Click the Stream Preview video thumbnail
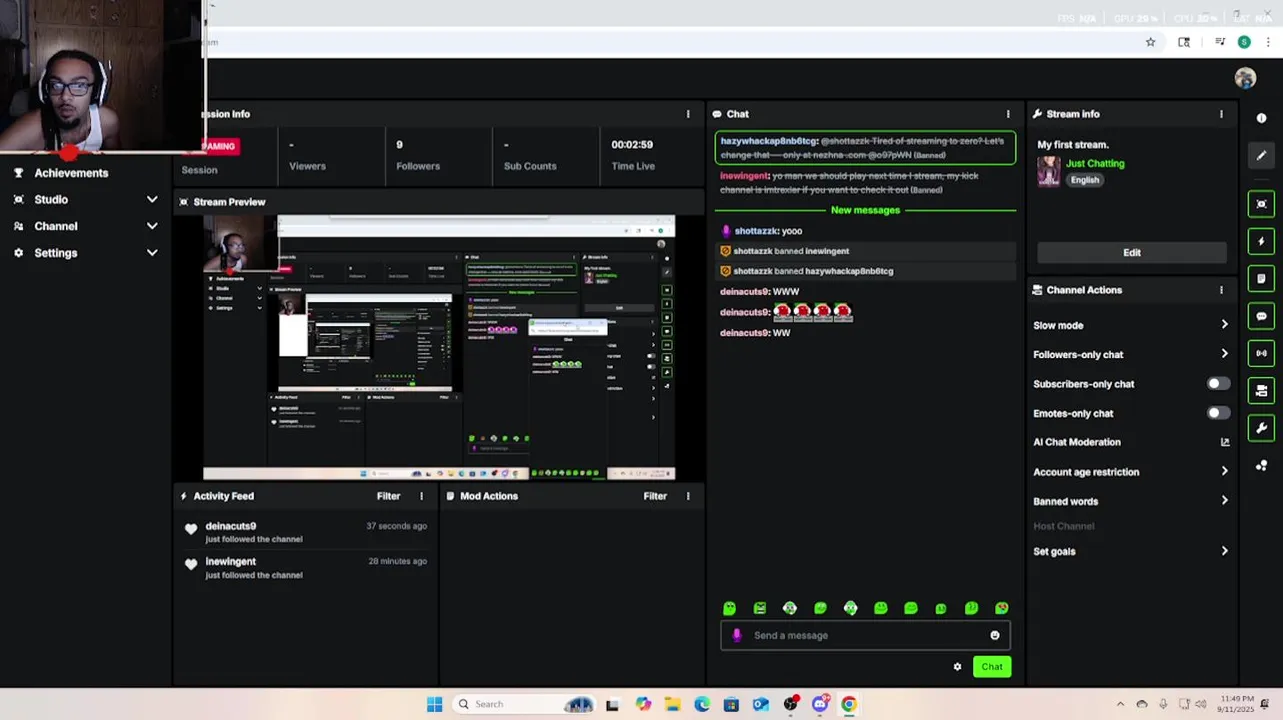This screenshot has height=720, width=1283. pos(439,347)
